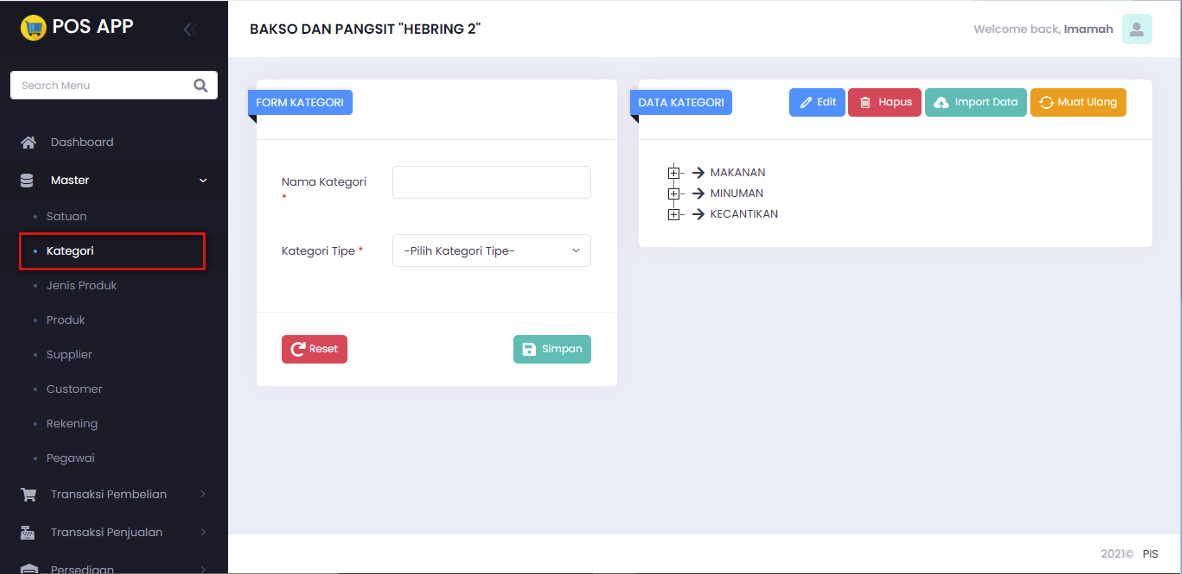The height and width of the screenshot is (574, 1182).
Task: Expand the MINUMAN category tree node
Action: [x=674, y=193]
